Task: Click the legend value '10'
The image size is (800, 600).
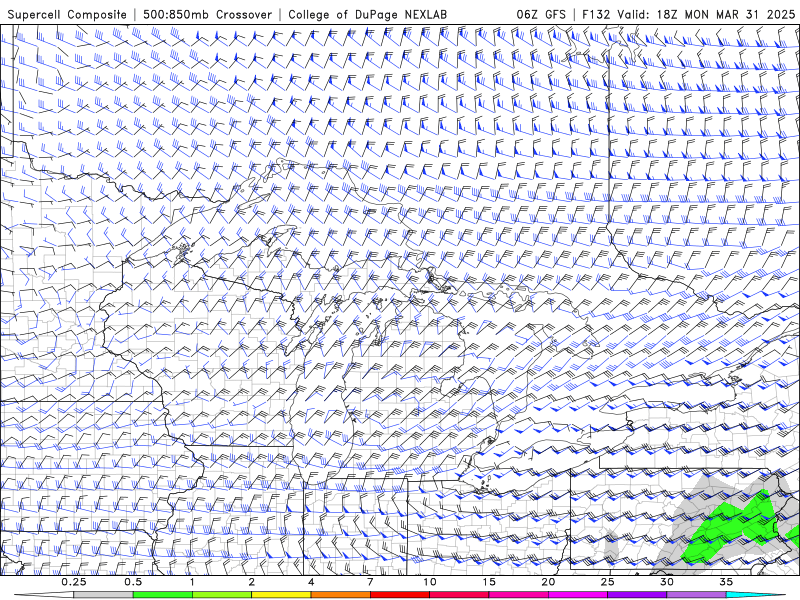Action: (x=430, y=582)
